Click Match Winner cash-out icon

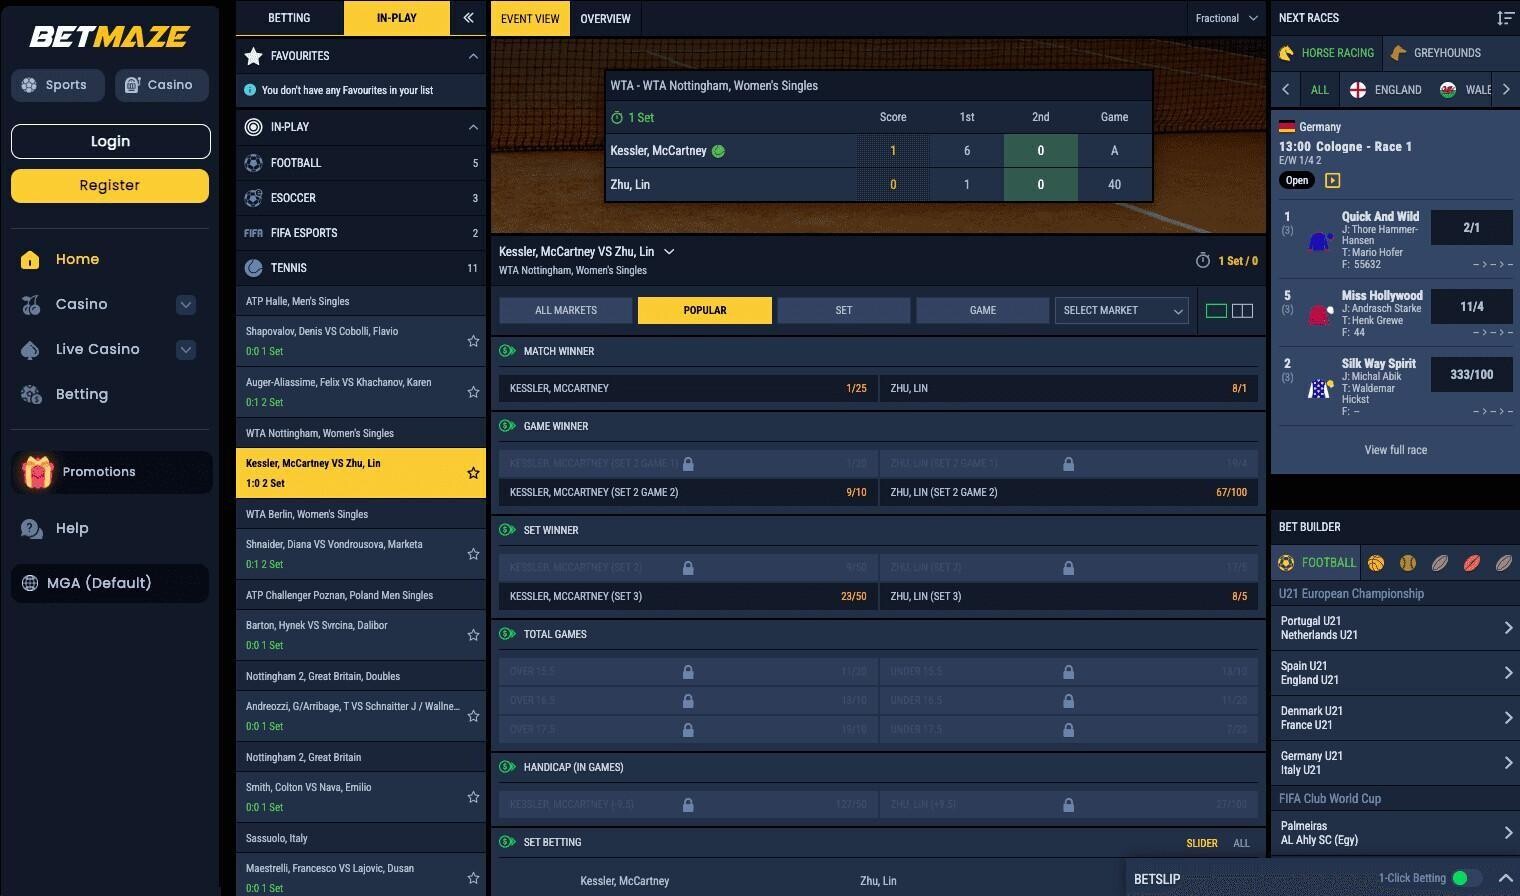click(507, 351)
